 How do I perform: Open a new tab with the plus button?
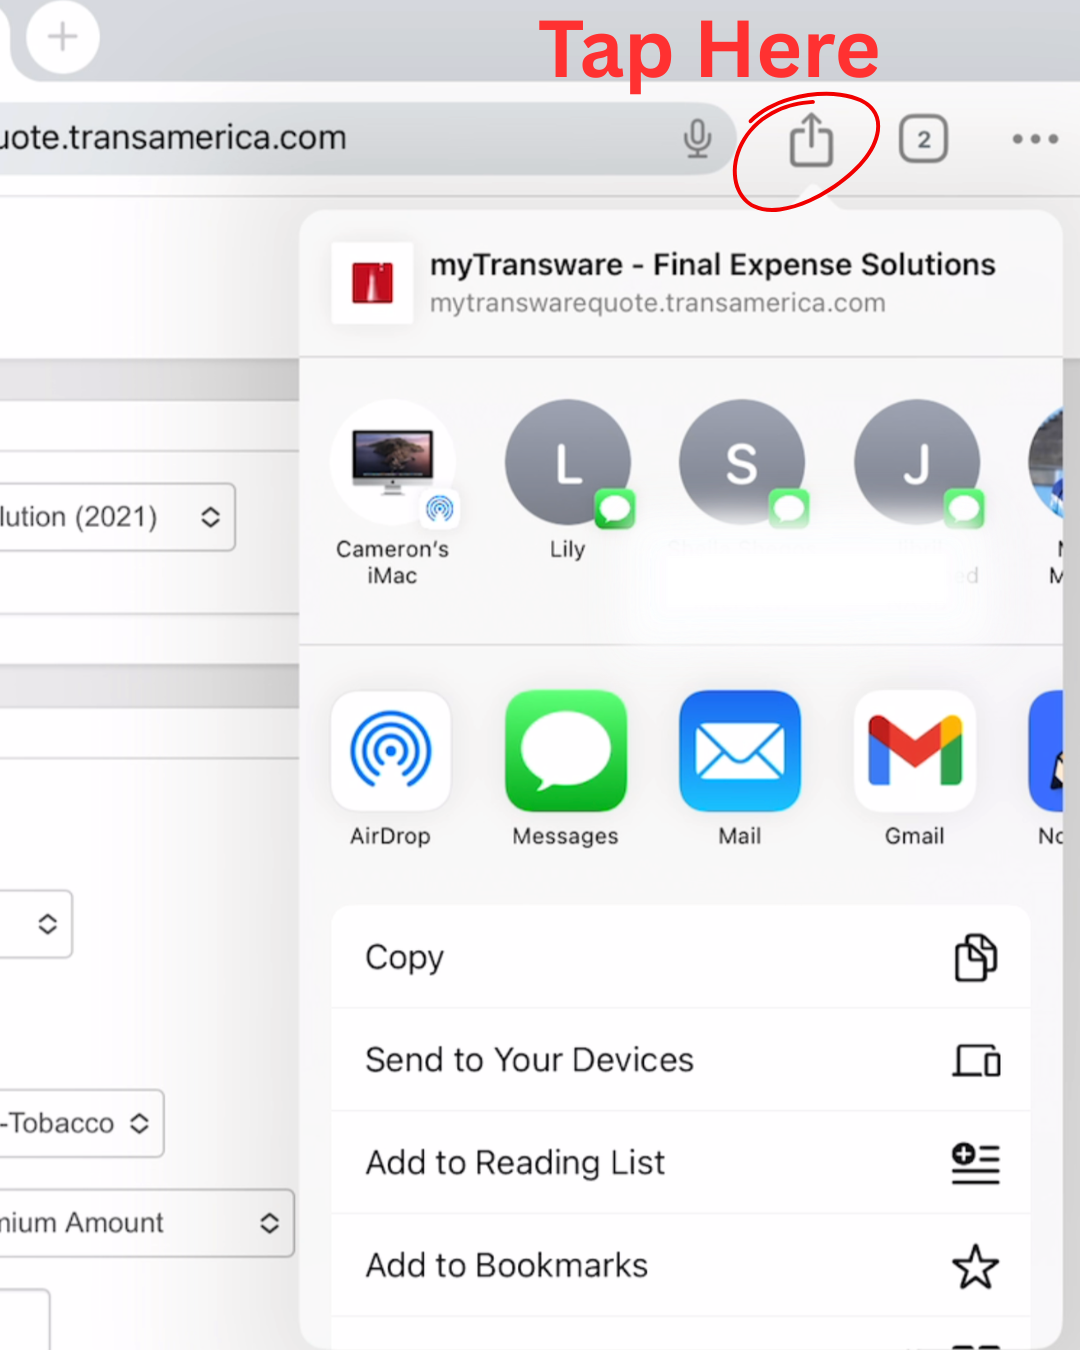[x=62, y=37]
